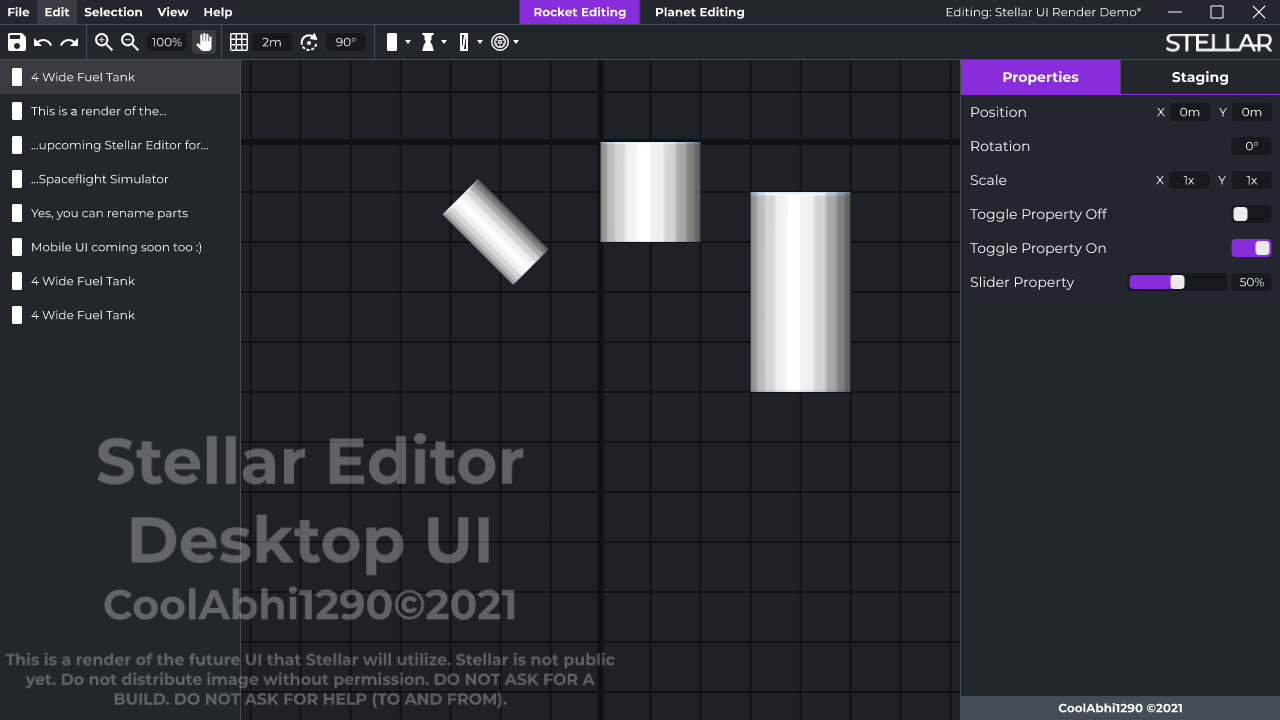Click the Position Y 0m field
The width and height of the screenshot is (1280, 720).
click(x=1252, y=112)
